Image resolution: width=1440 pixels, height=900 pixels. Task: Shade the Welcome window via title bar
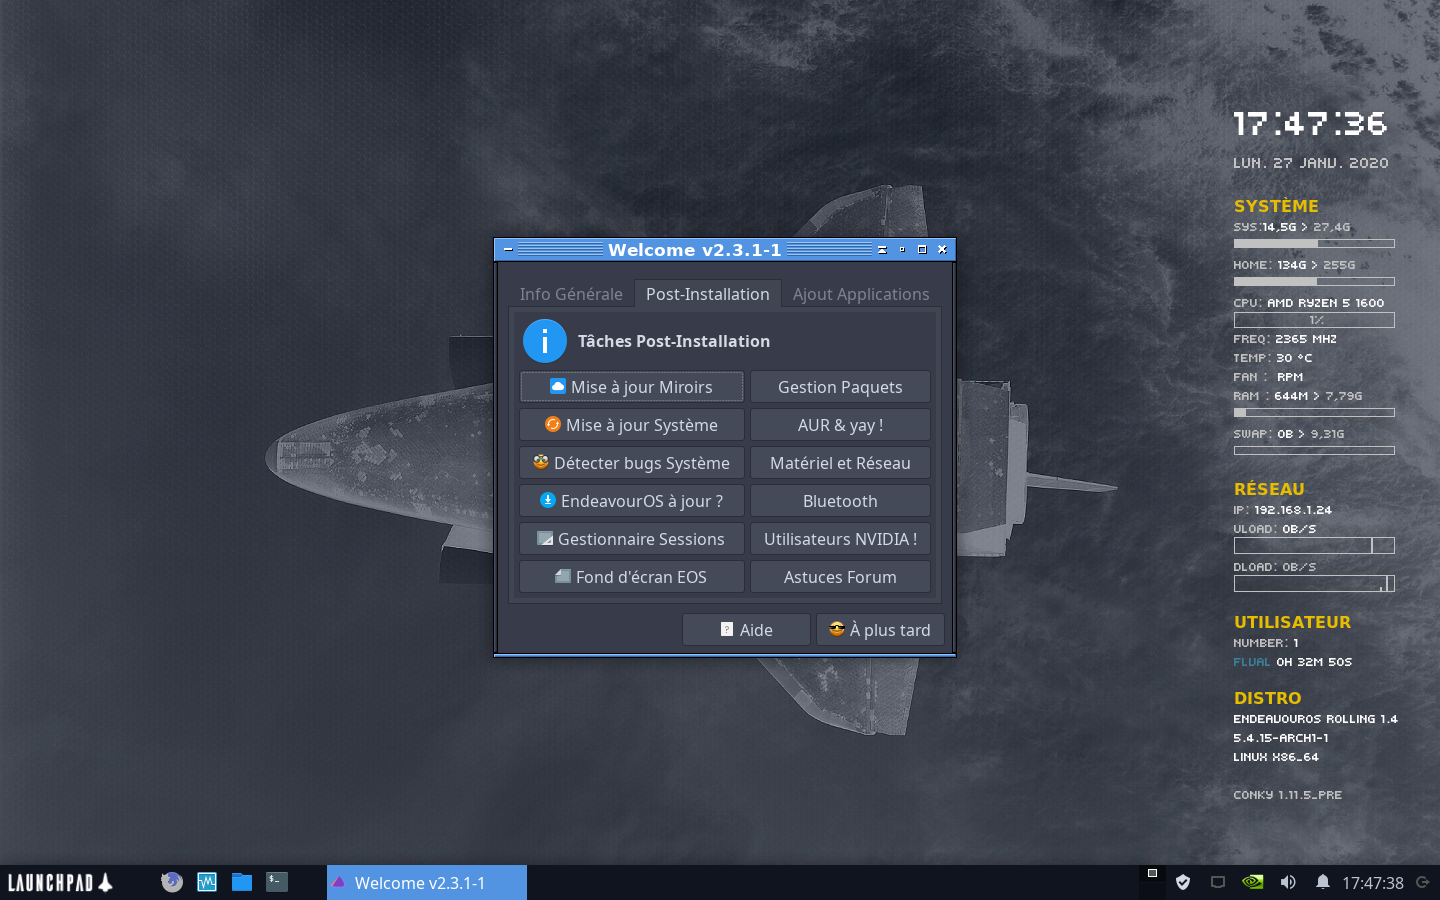882,250
